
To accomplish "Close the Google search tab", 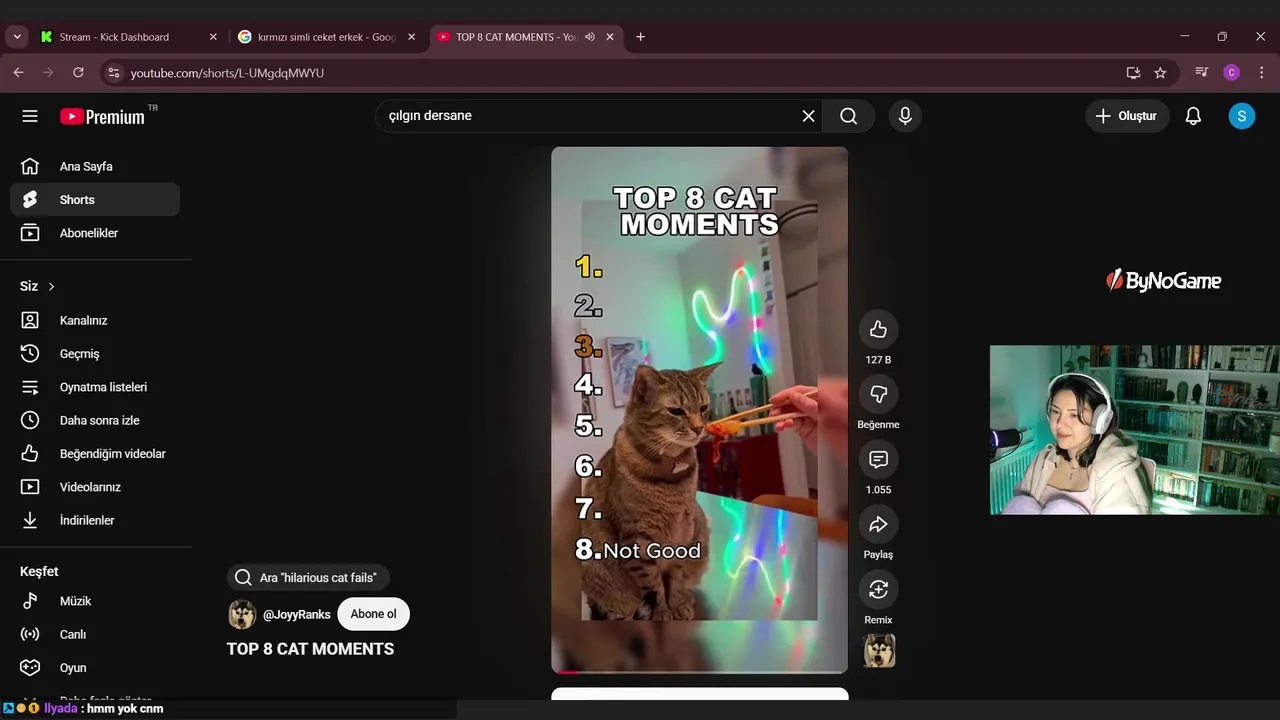I will (x=411, y=37).
